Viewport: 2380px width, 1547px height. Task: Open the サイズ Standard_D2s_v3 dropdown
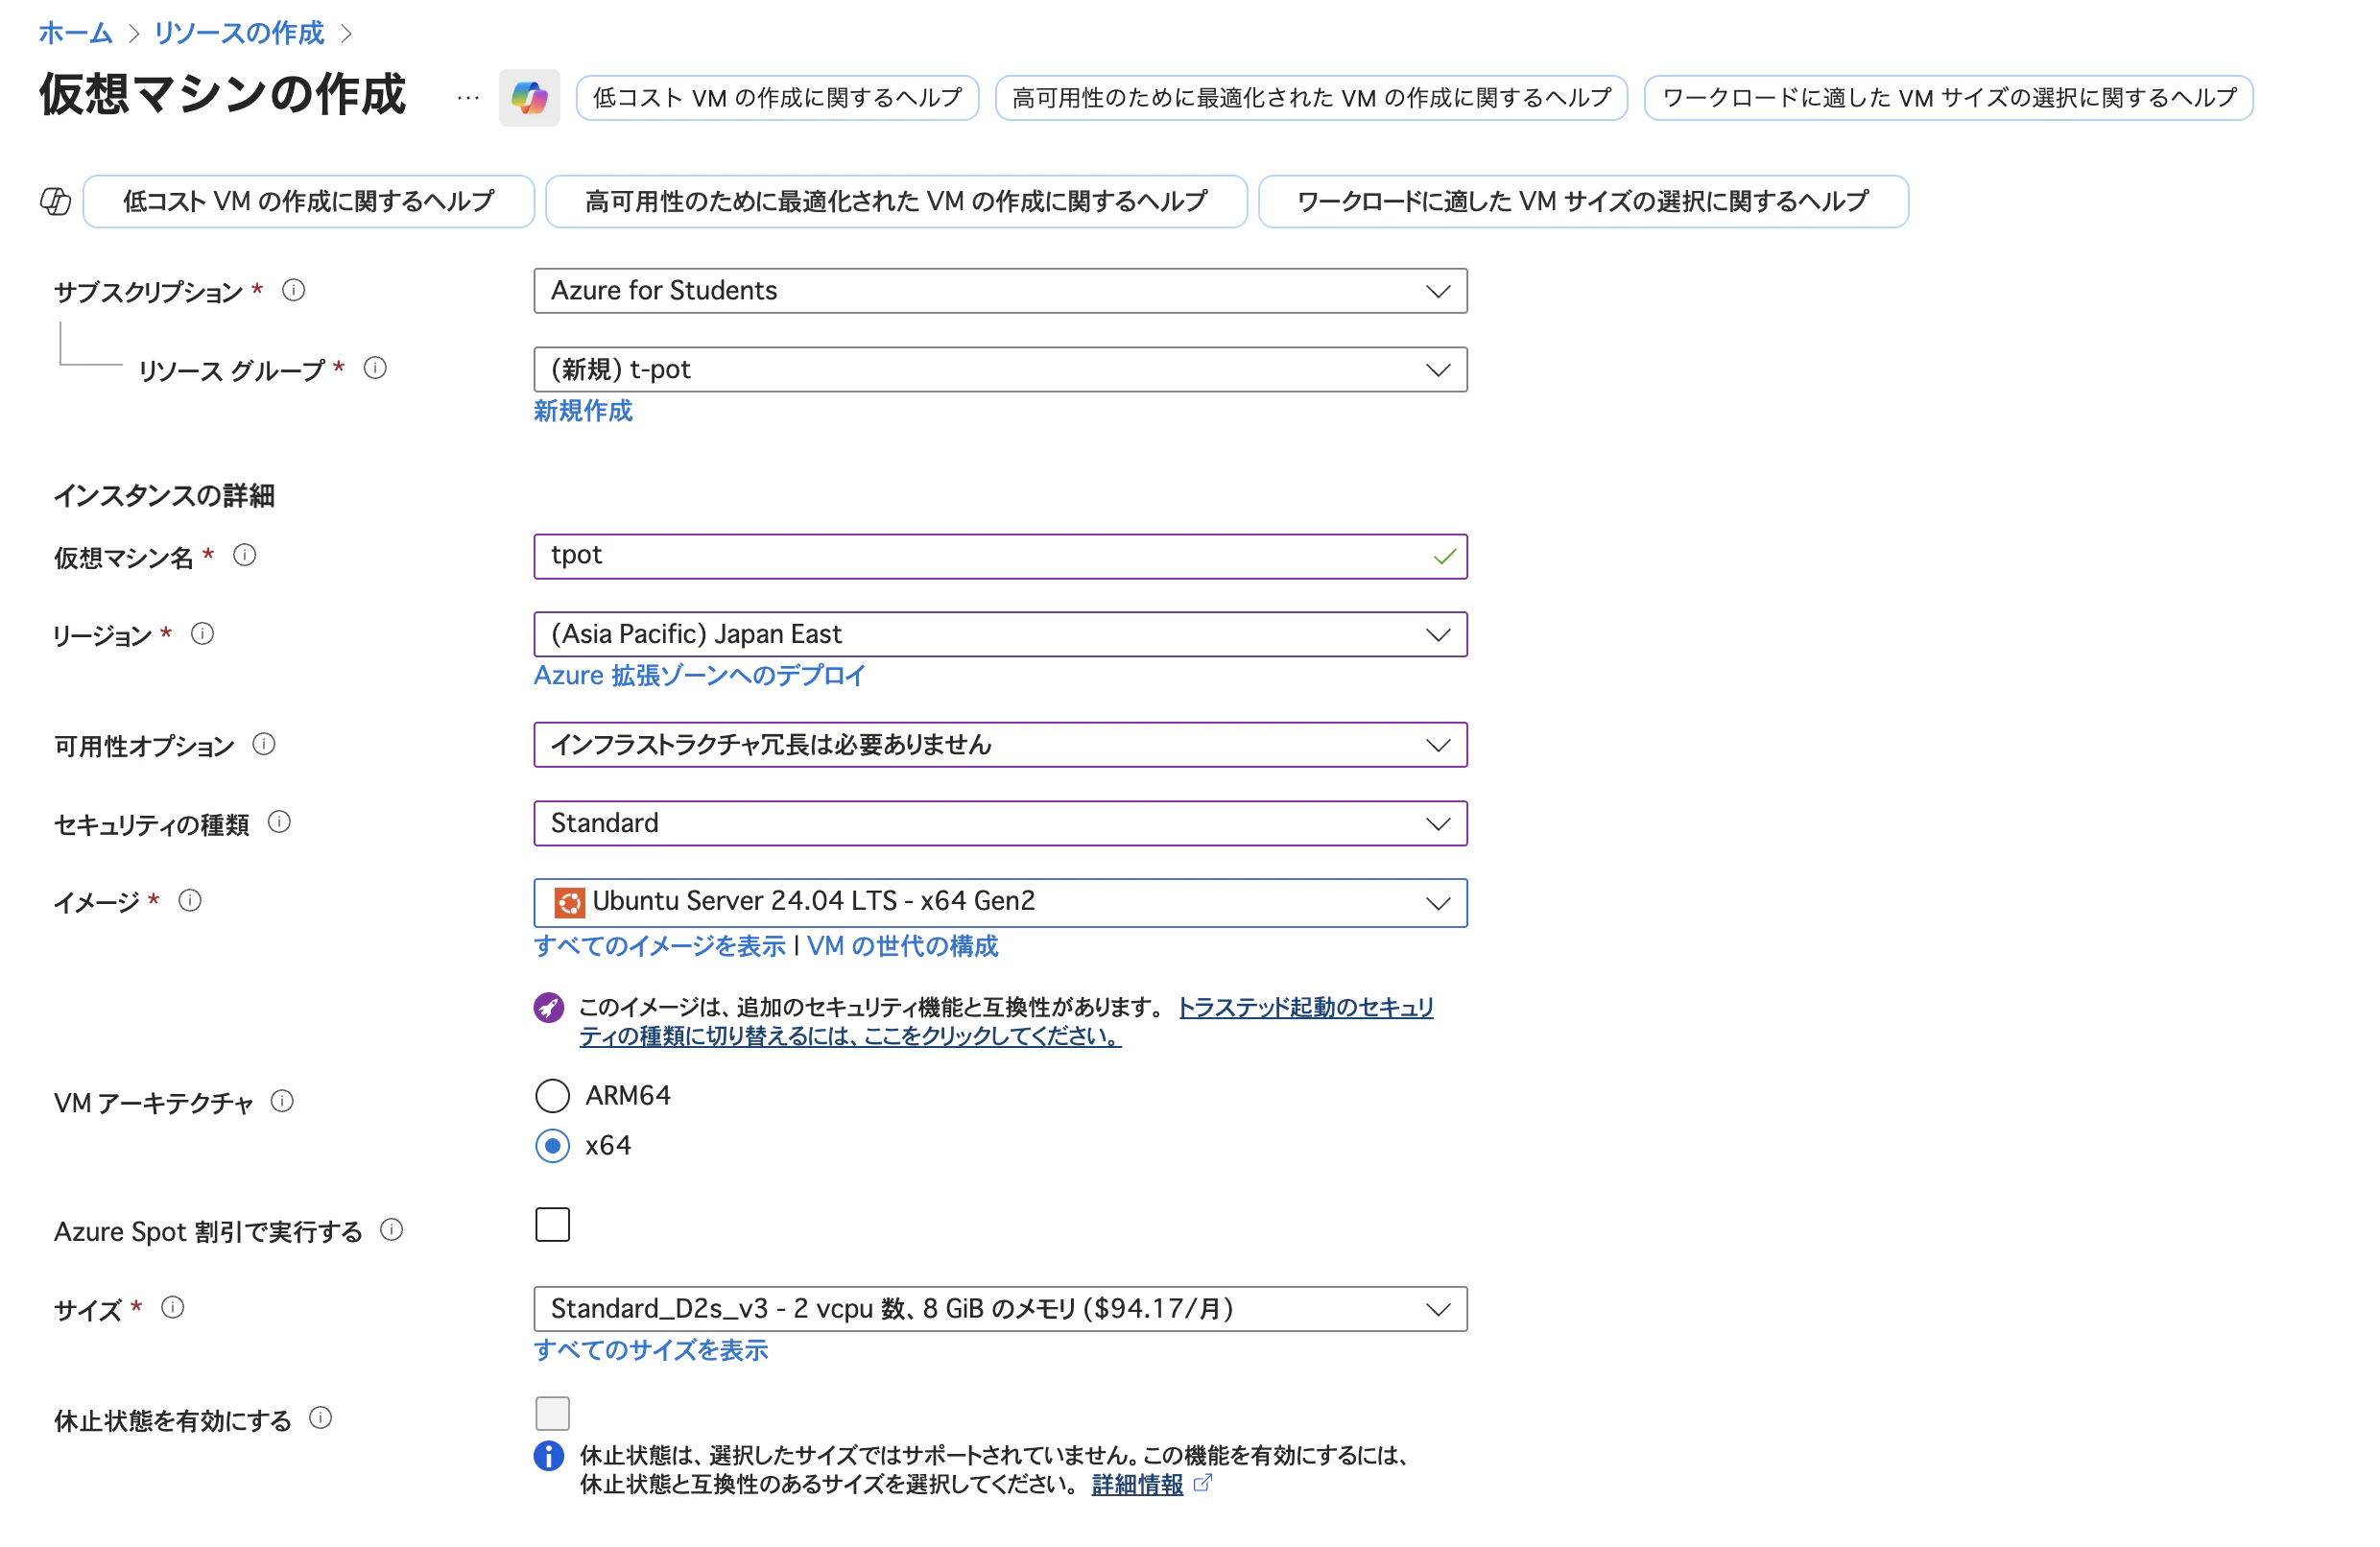point(1001,1310)
